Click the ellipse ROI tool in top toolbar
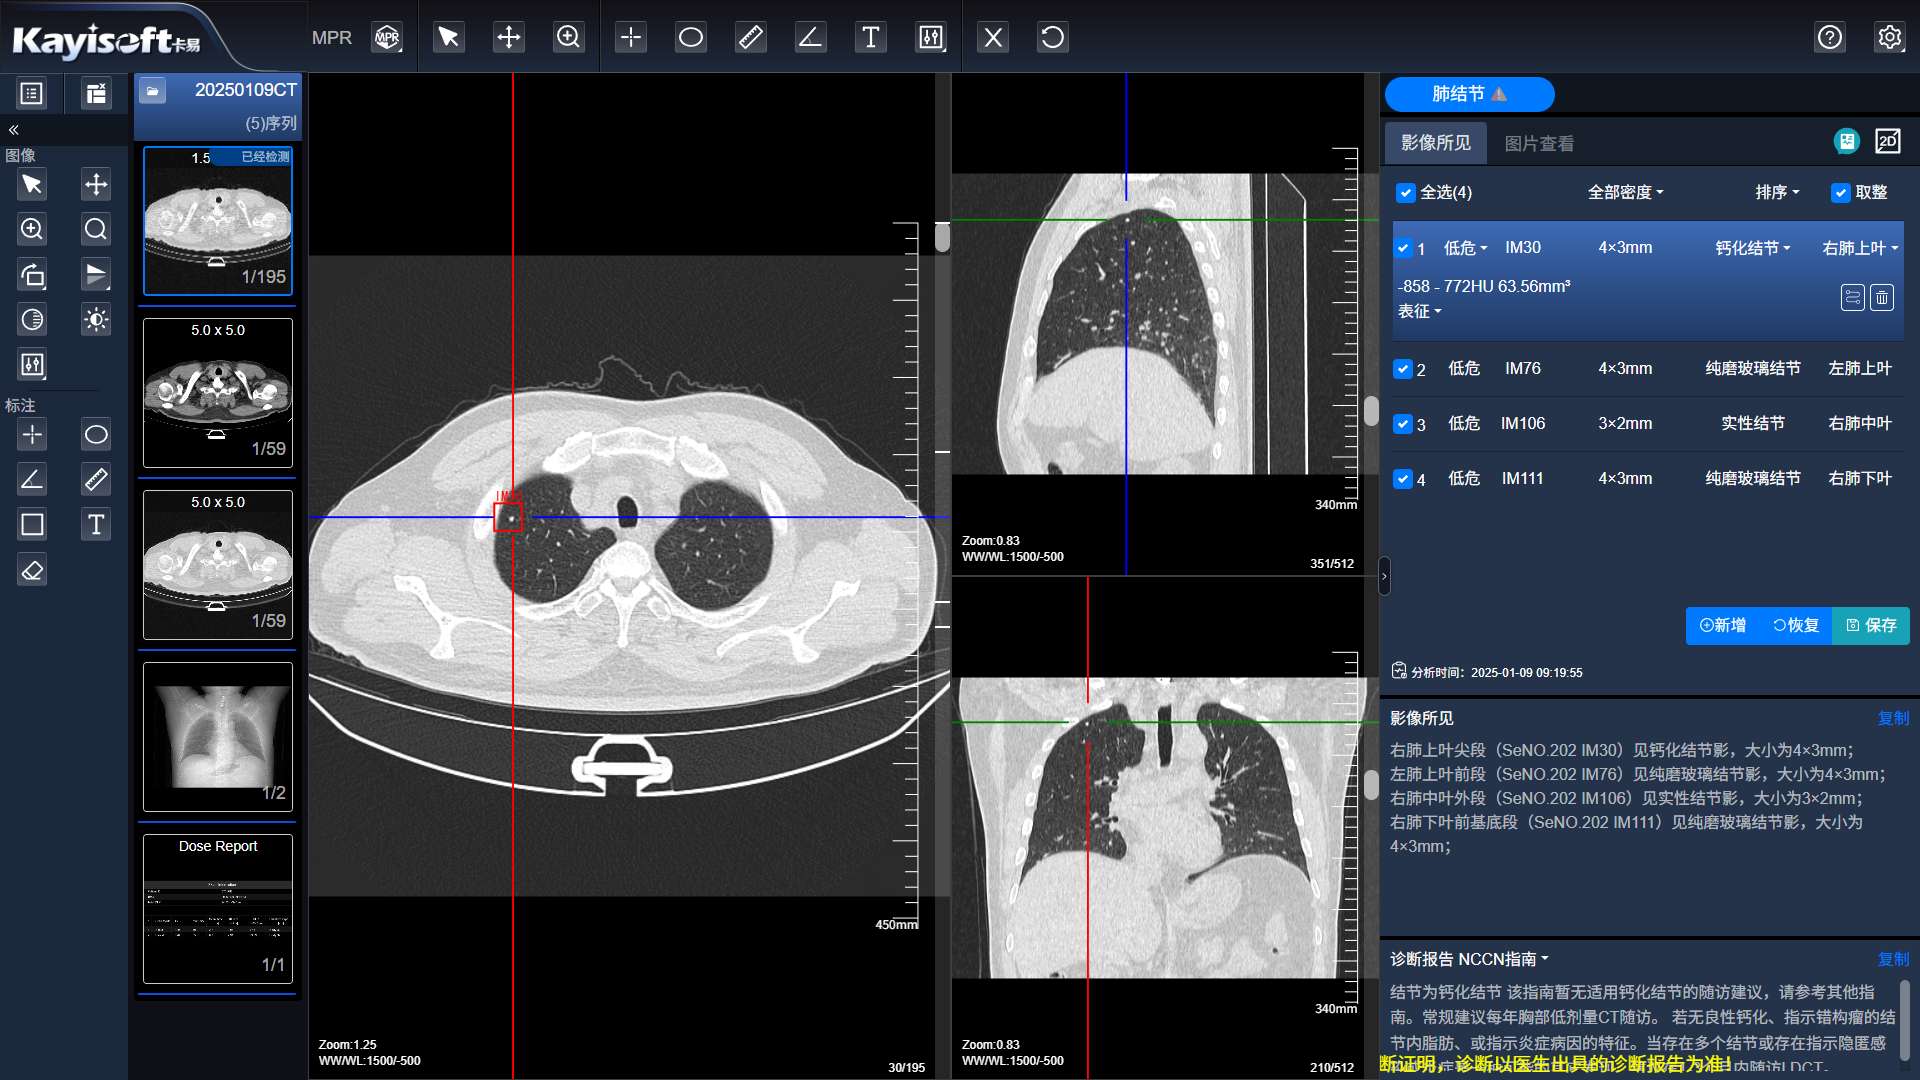 click(690, 38)
